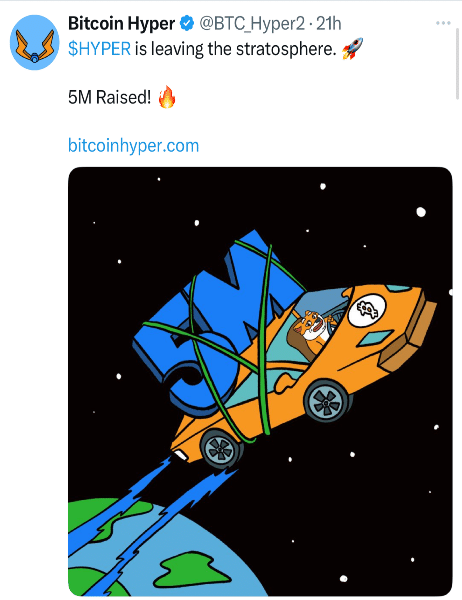
Task: Open the three-dot more options menu
Action: click(x=443, y=23)
